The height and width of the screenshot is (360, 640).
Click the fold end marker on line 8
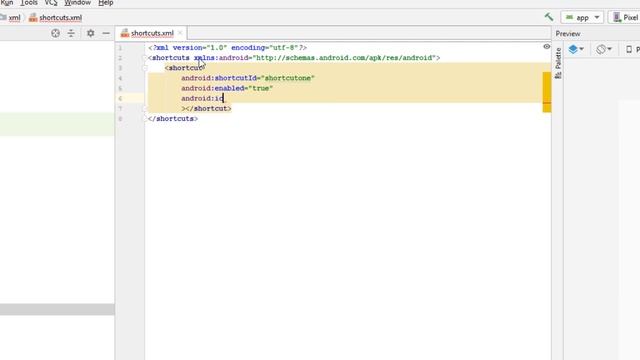[x=144, y=119]
